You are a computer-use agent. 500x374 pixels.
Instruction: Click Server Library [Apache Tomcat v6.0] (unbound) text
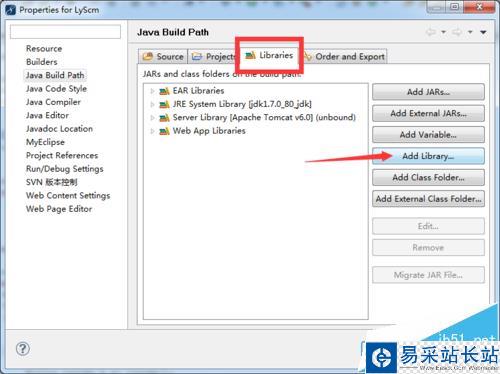264,117
